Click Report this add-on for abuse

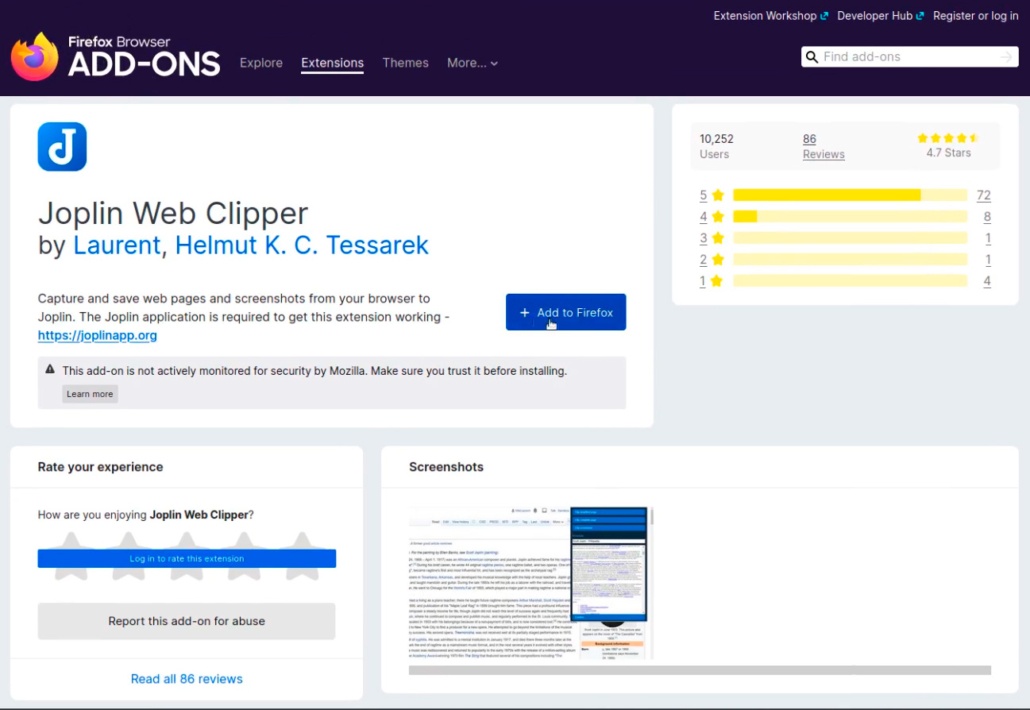click(x=187, y=621)
